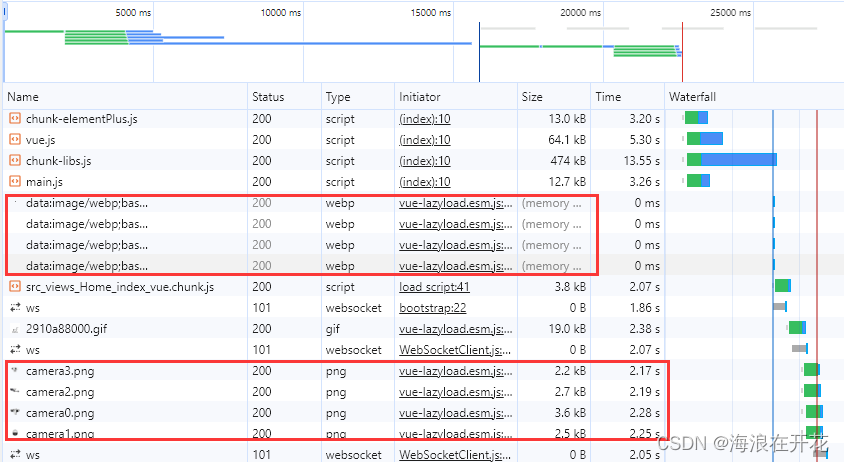
Task: Select the camera2.png request name
Action: (60, 392)
